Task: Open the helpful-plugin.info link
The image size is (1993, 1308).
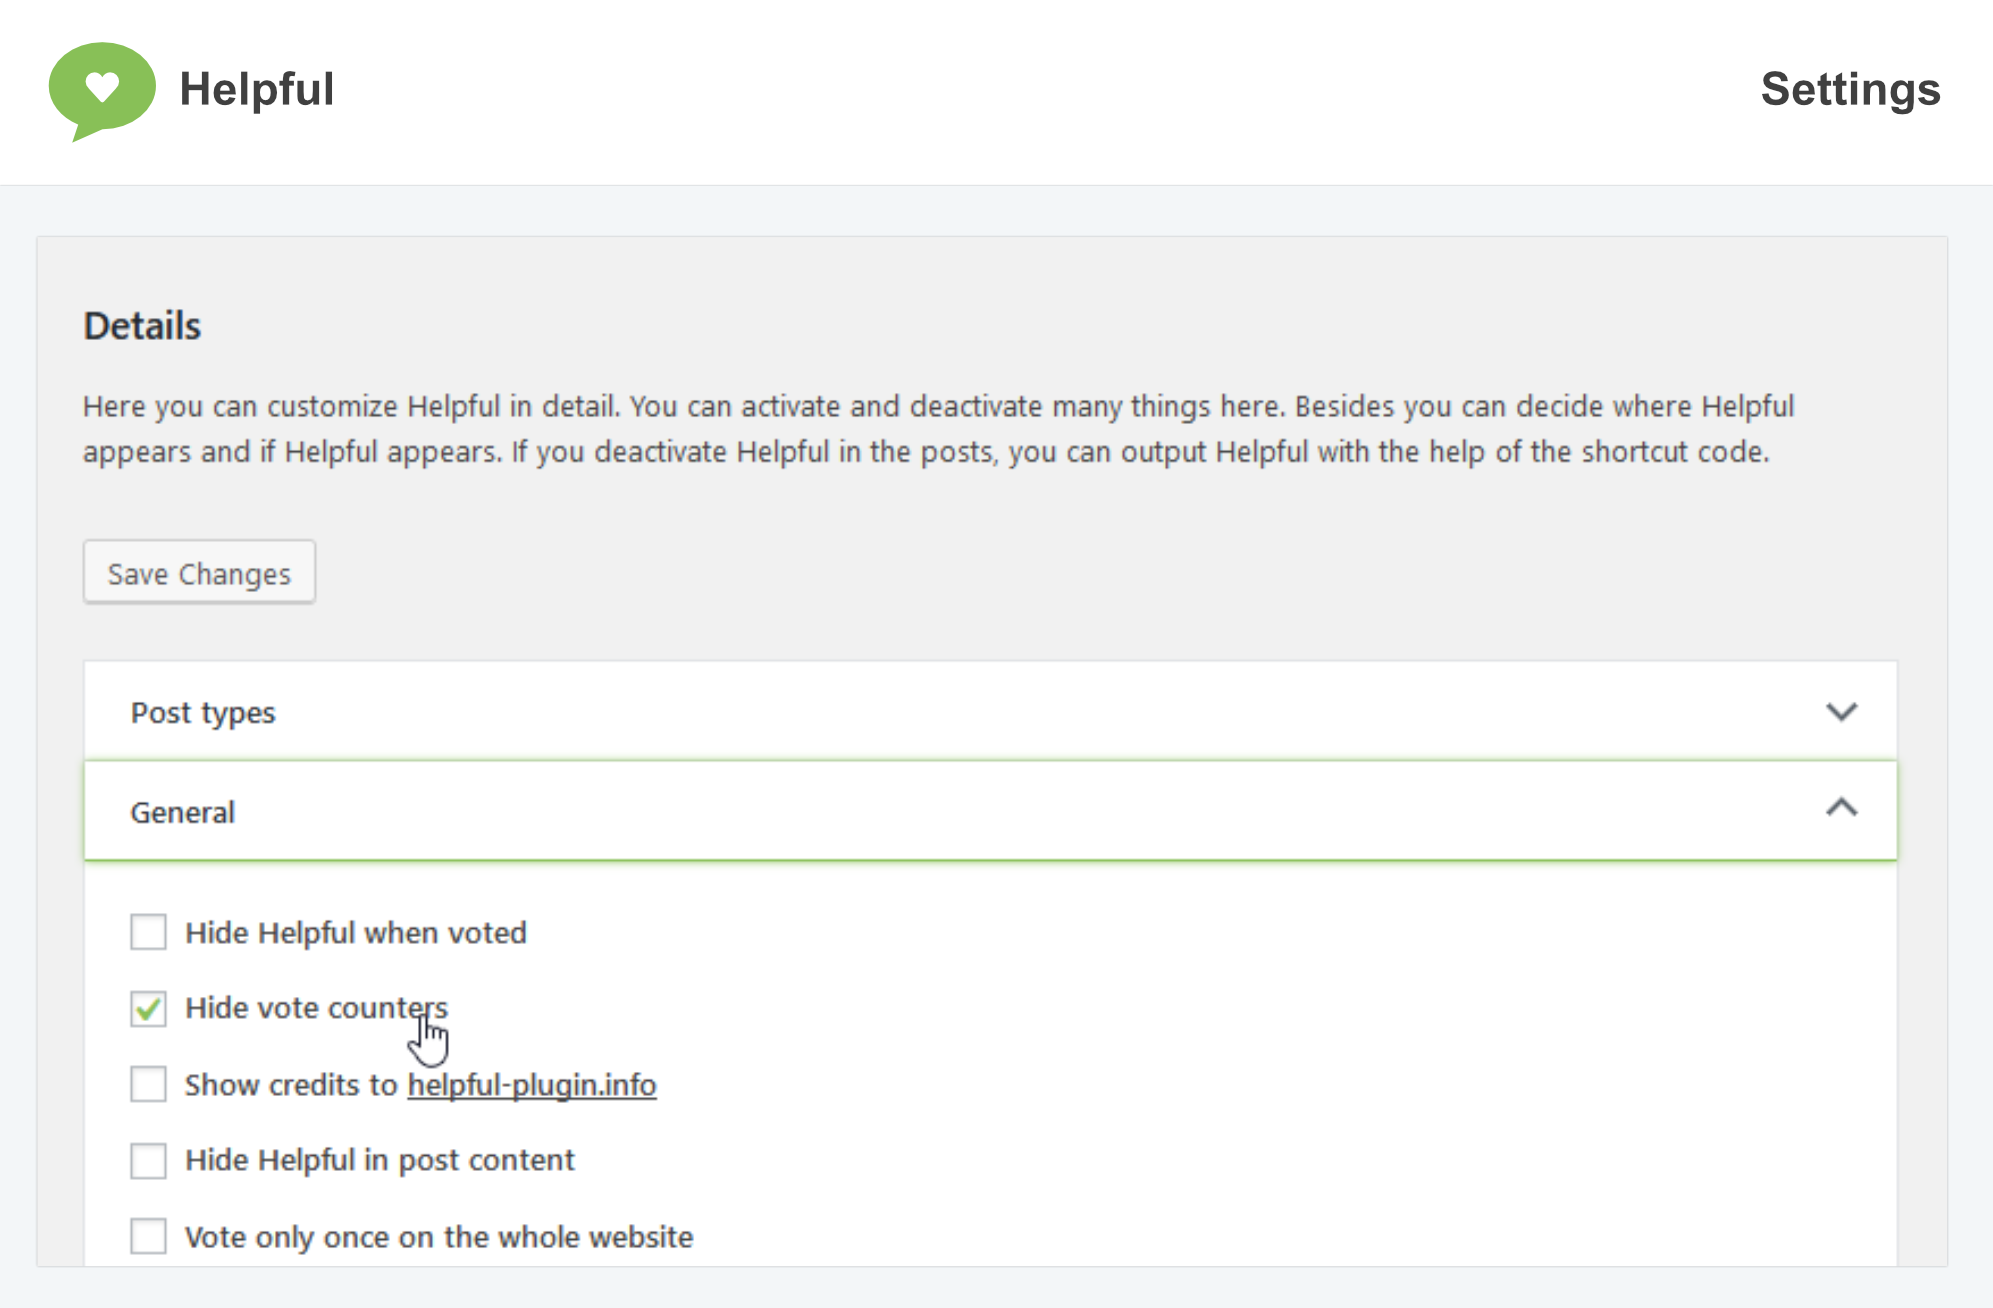Action: [532, 1085]
